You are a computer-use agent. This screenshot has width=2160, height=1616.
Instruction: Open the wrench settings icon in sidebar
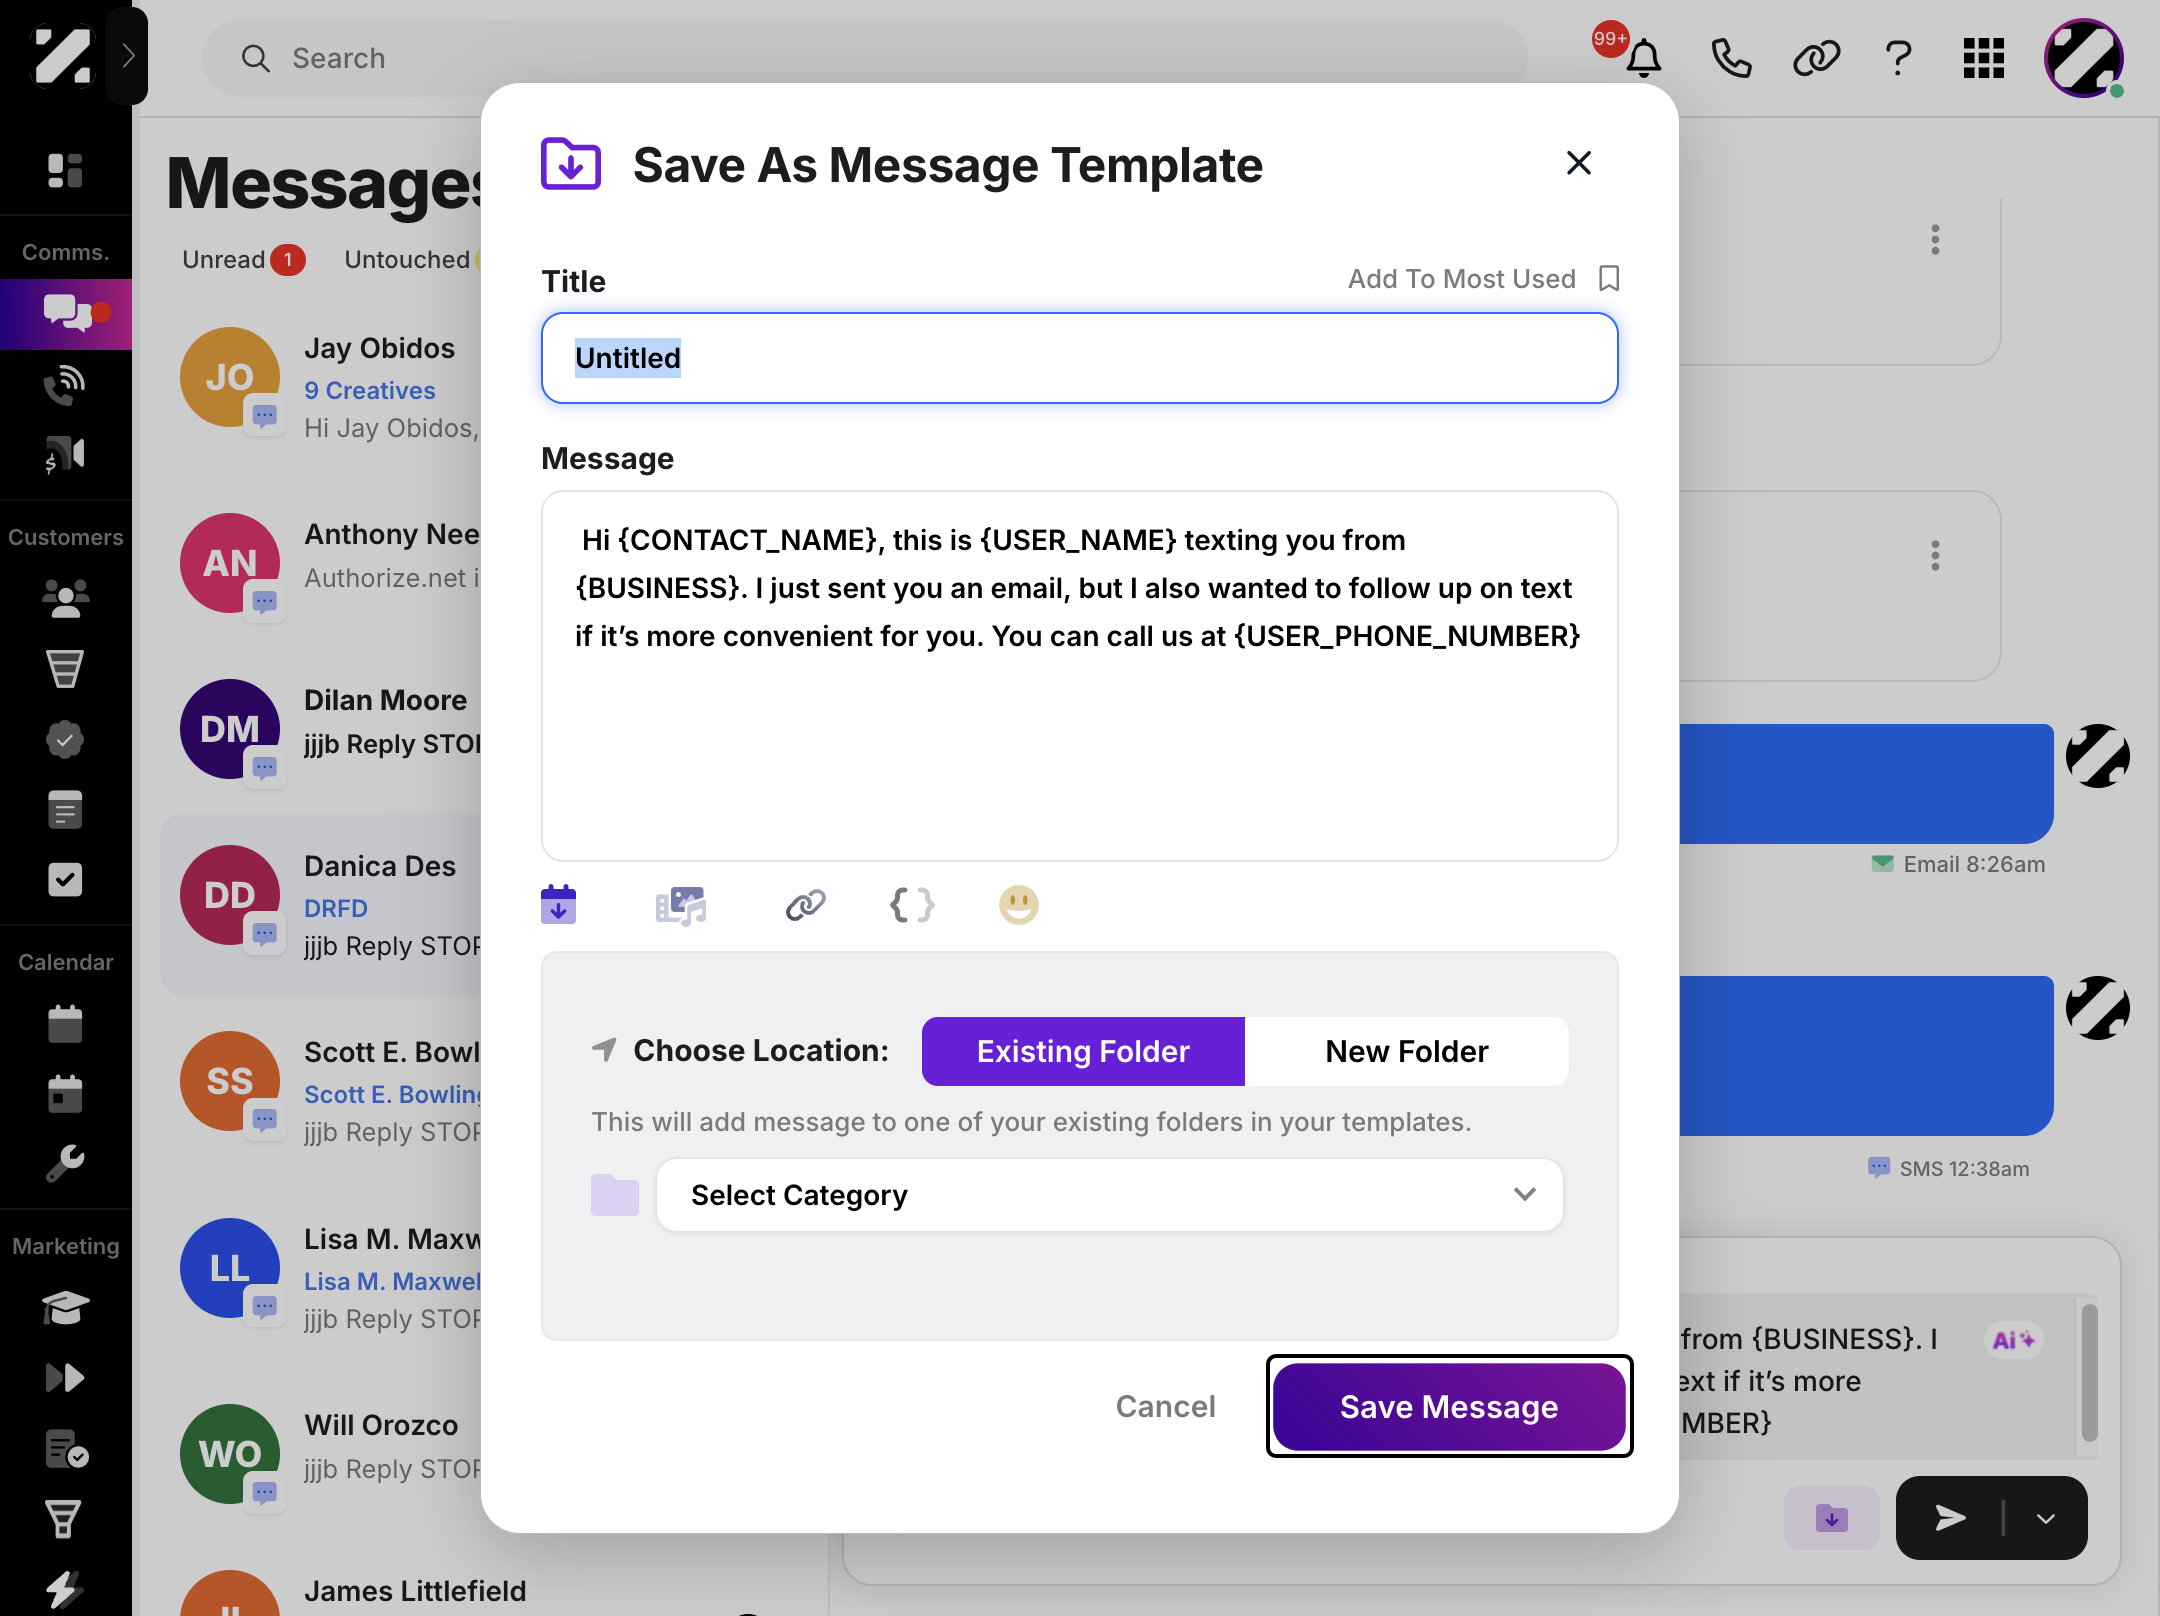65,1164
